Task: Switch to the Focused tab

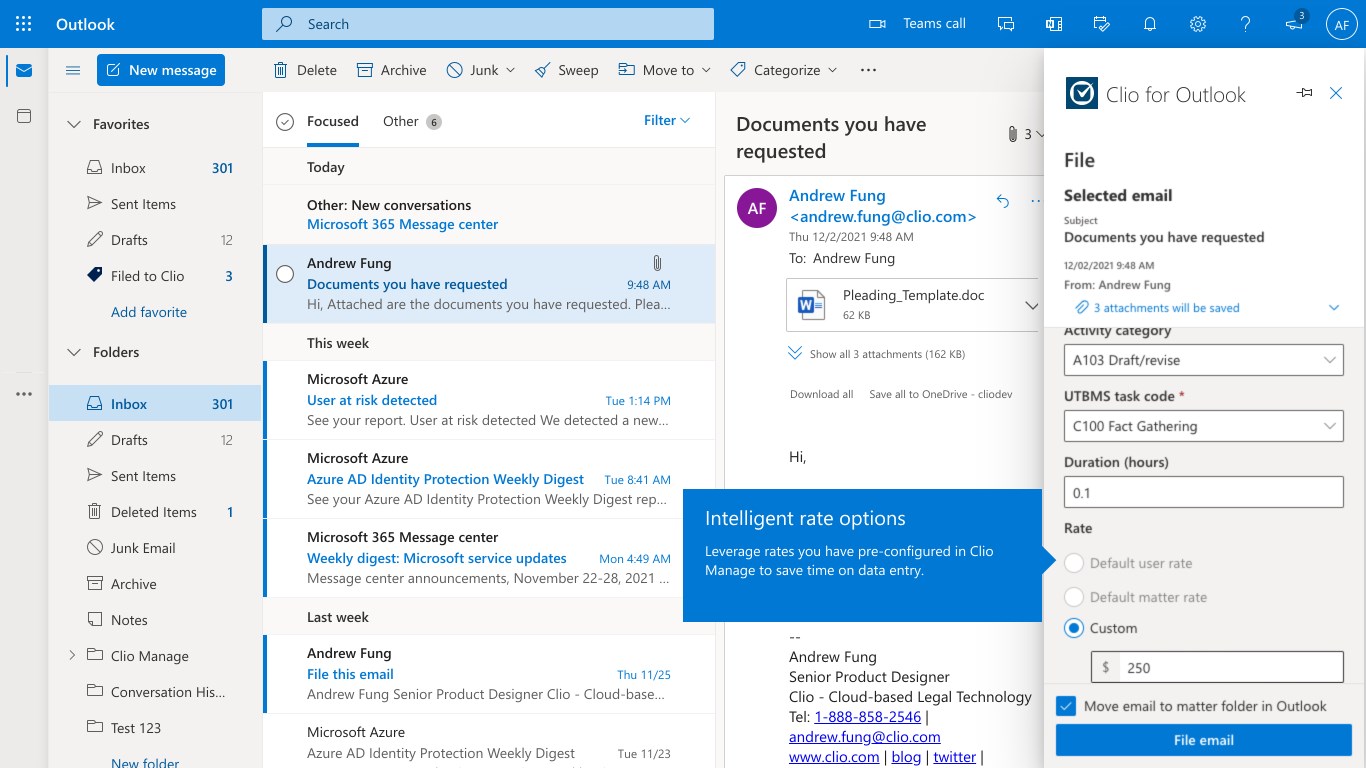Action: [333, 121]
